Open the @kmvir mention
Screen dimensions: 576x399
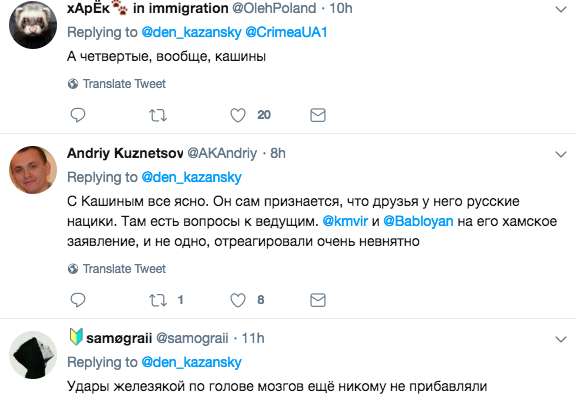tap(345, 221)
